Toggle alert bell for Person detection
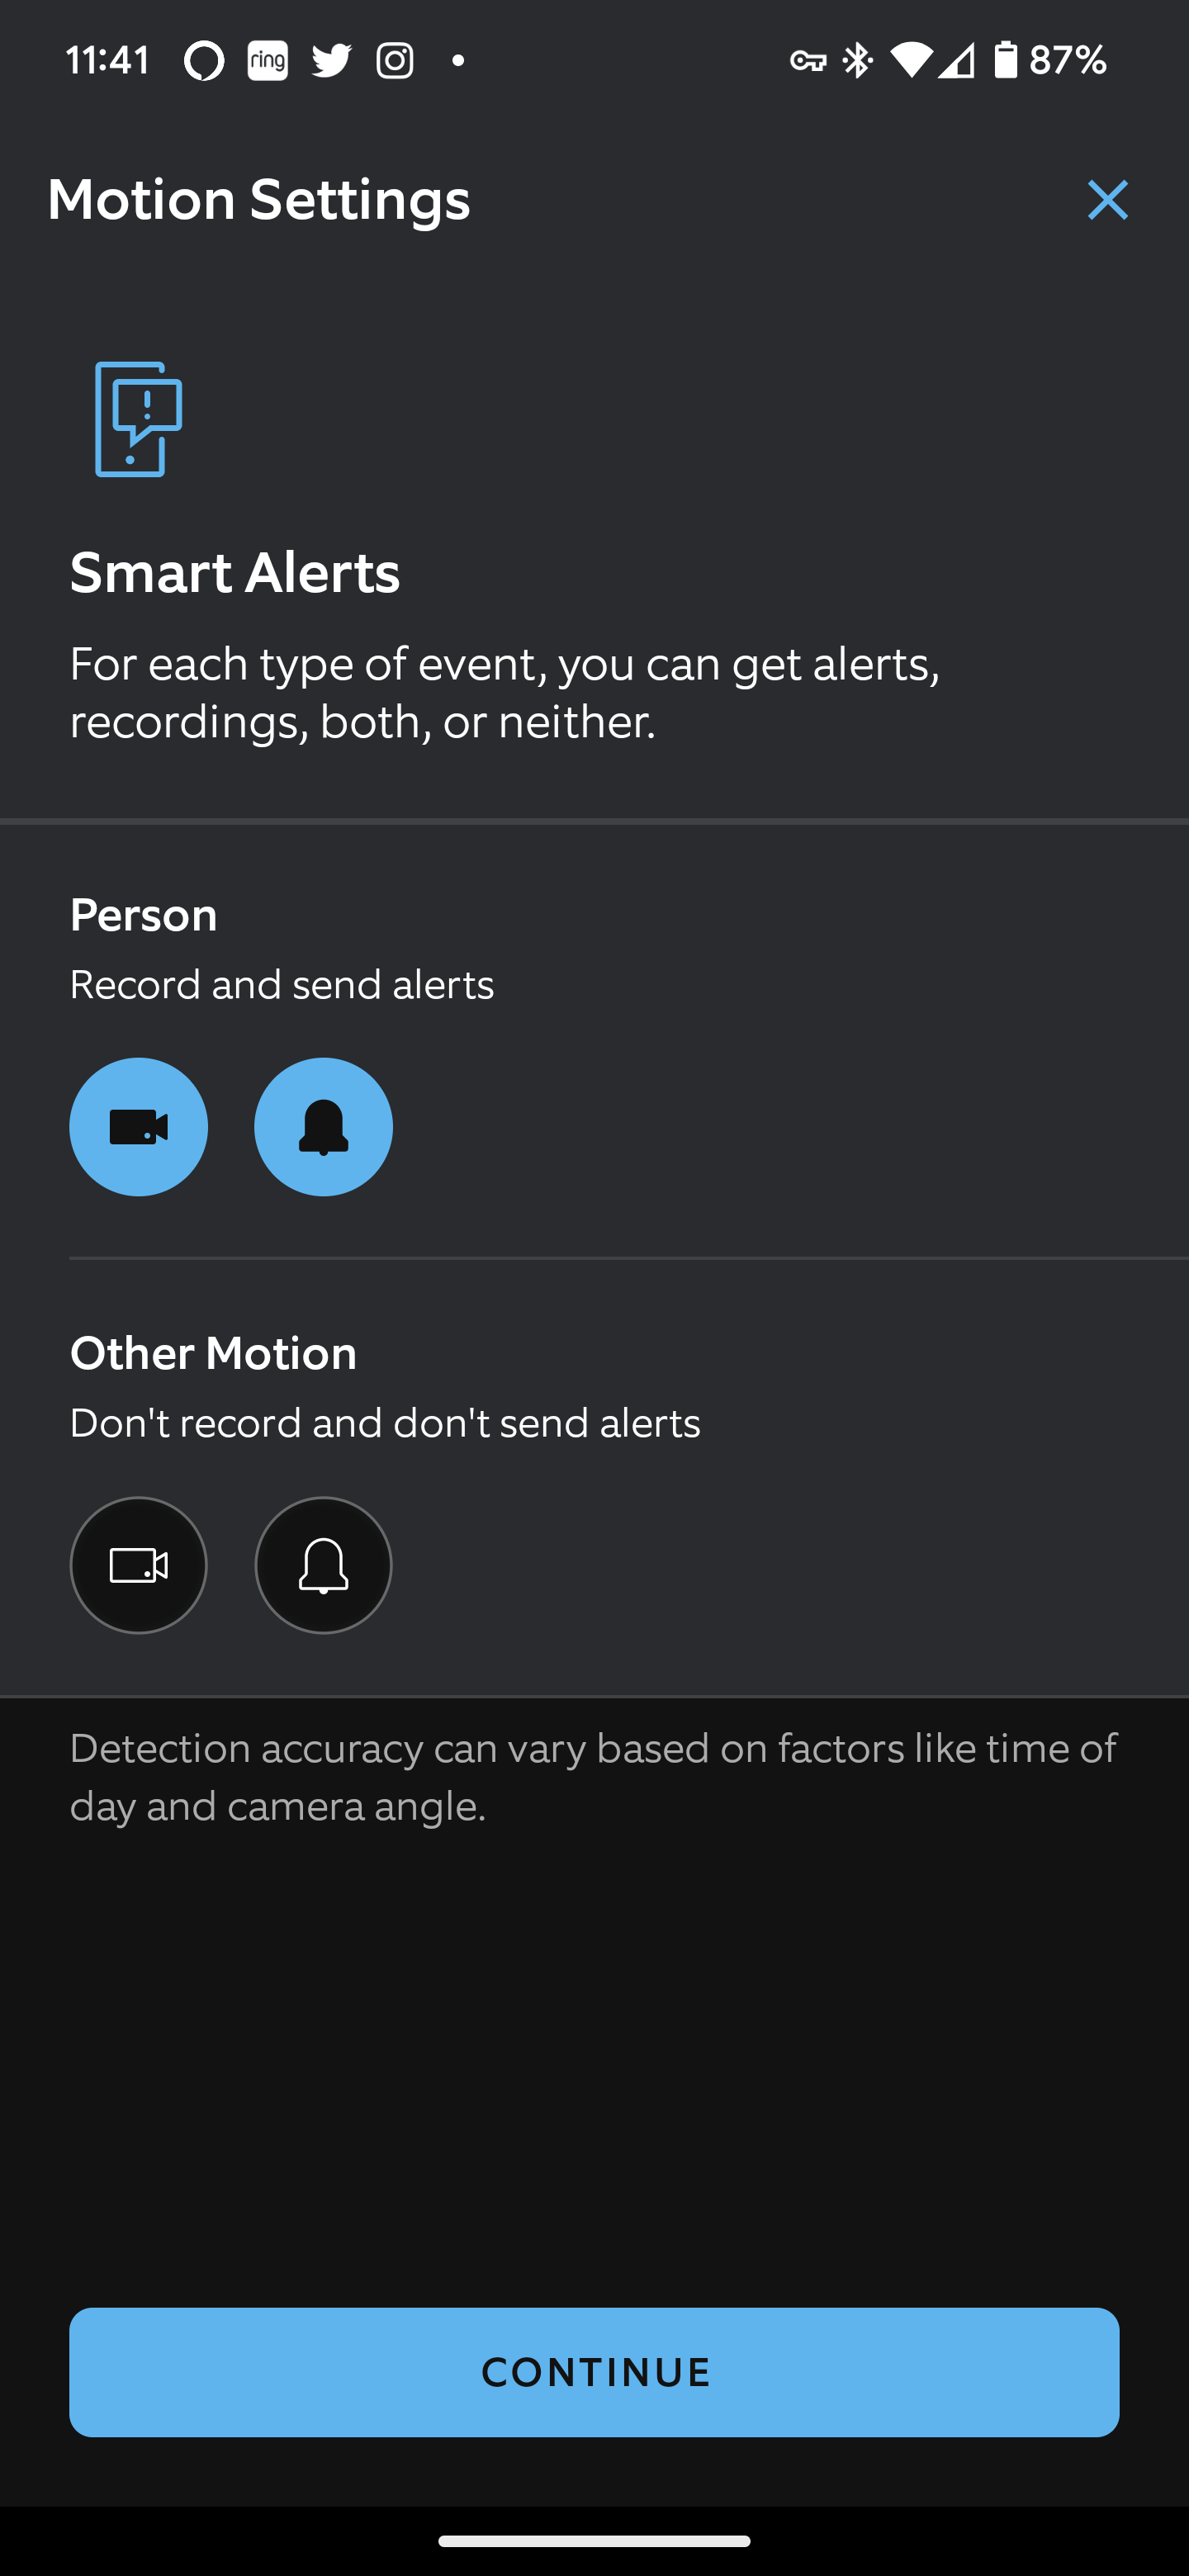Image resolution: width=1189 pixels, height=2576 pixels. coord(323,1127)
